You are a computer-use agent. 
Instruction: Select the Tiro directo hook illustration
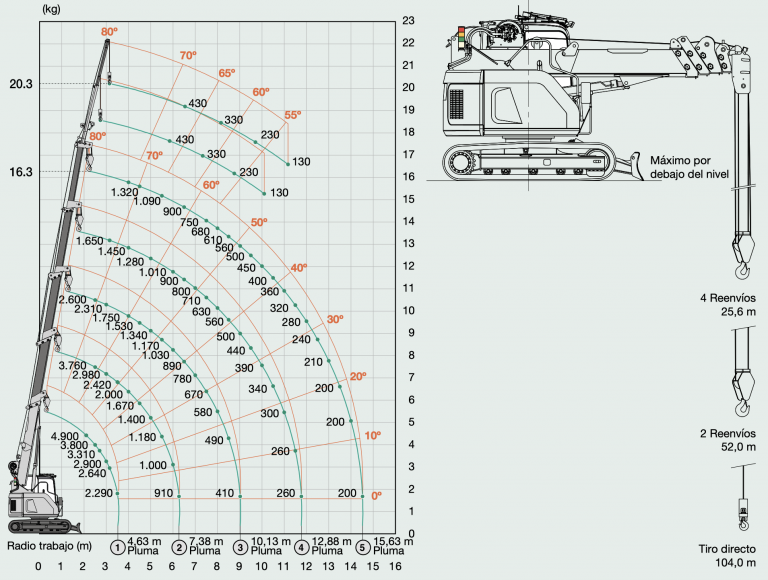[744, 498]
